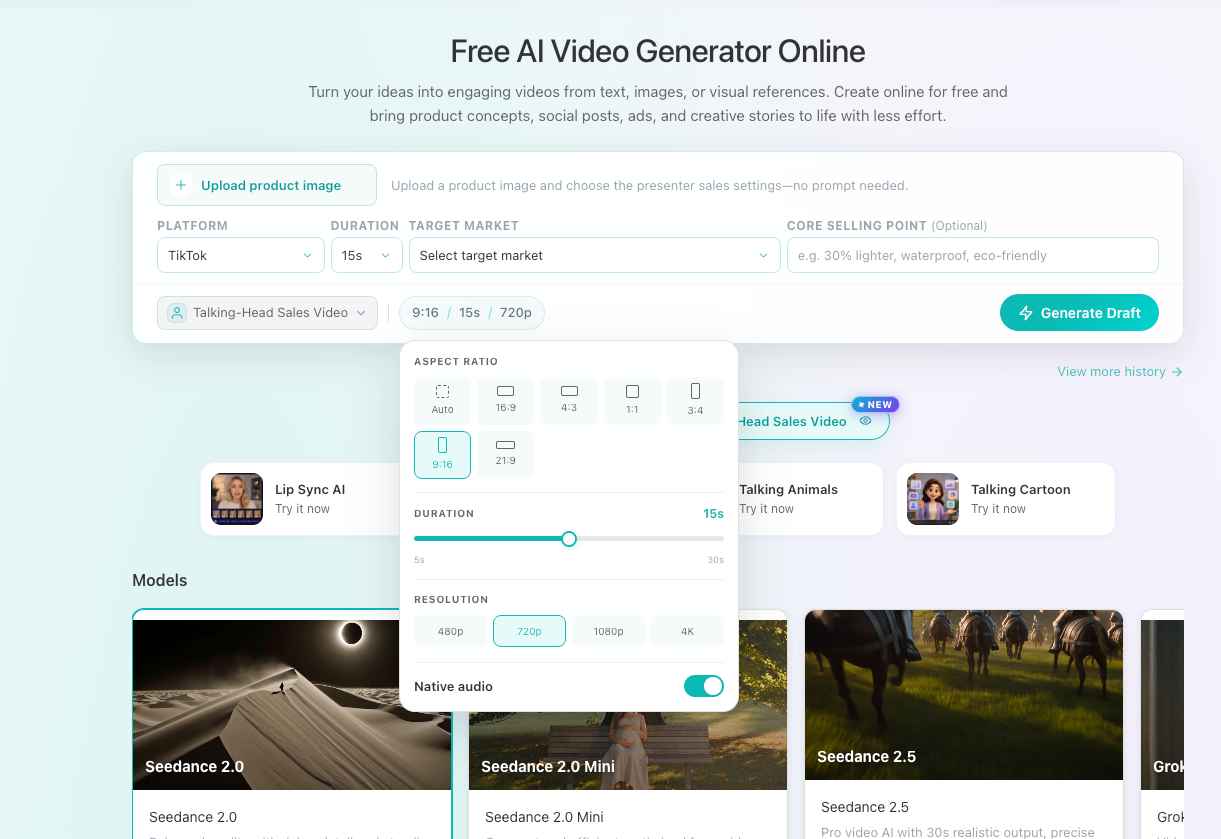Toggle the Native audio switch

[704, 686]
